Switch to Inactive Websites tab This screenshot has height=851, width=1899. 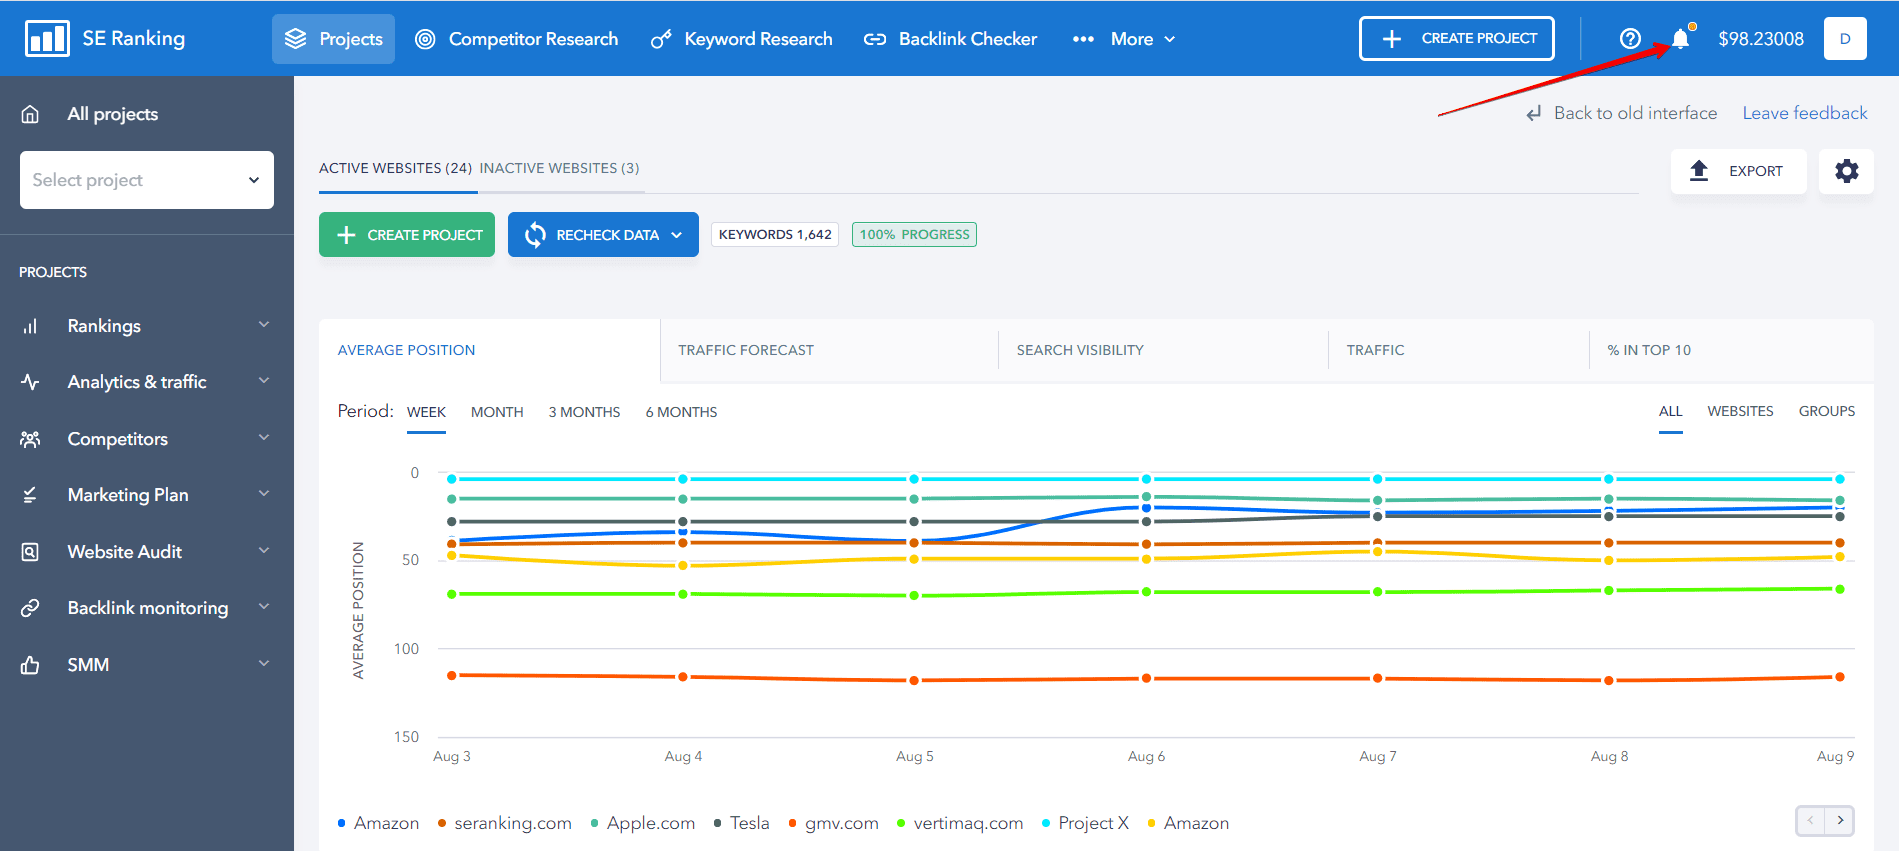click(559, 168)
